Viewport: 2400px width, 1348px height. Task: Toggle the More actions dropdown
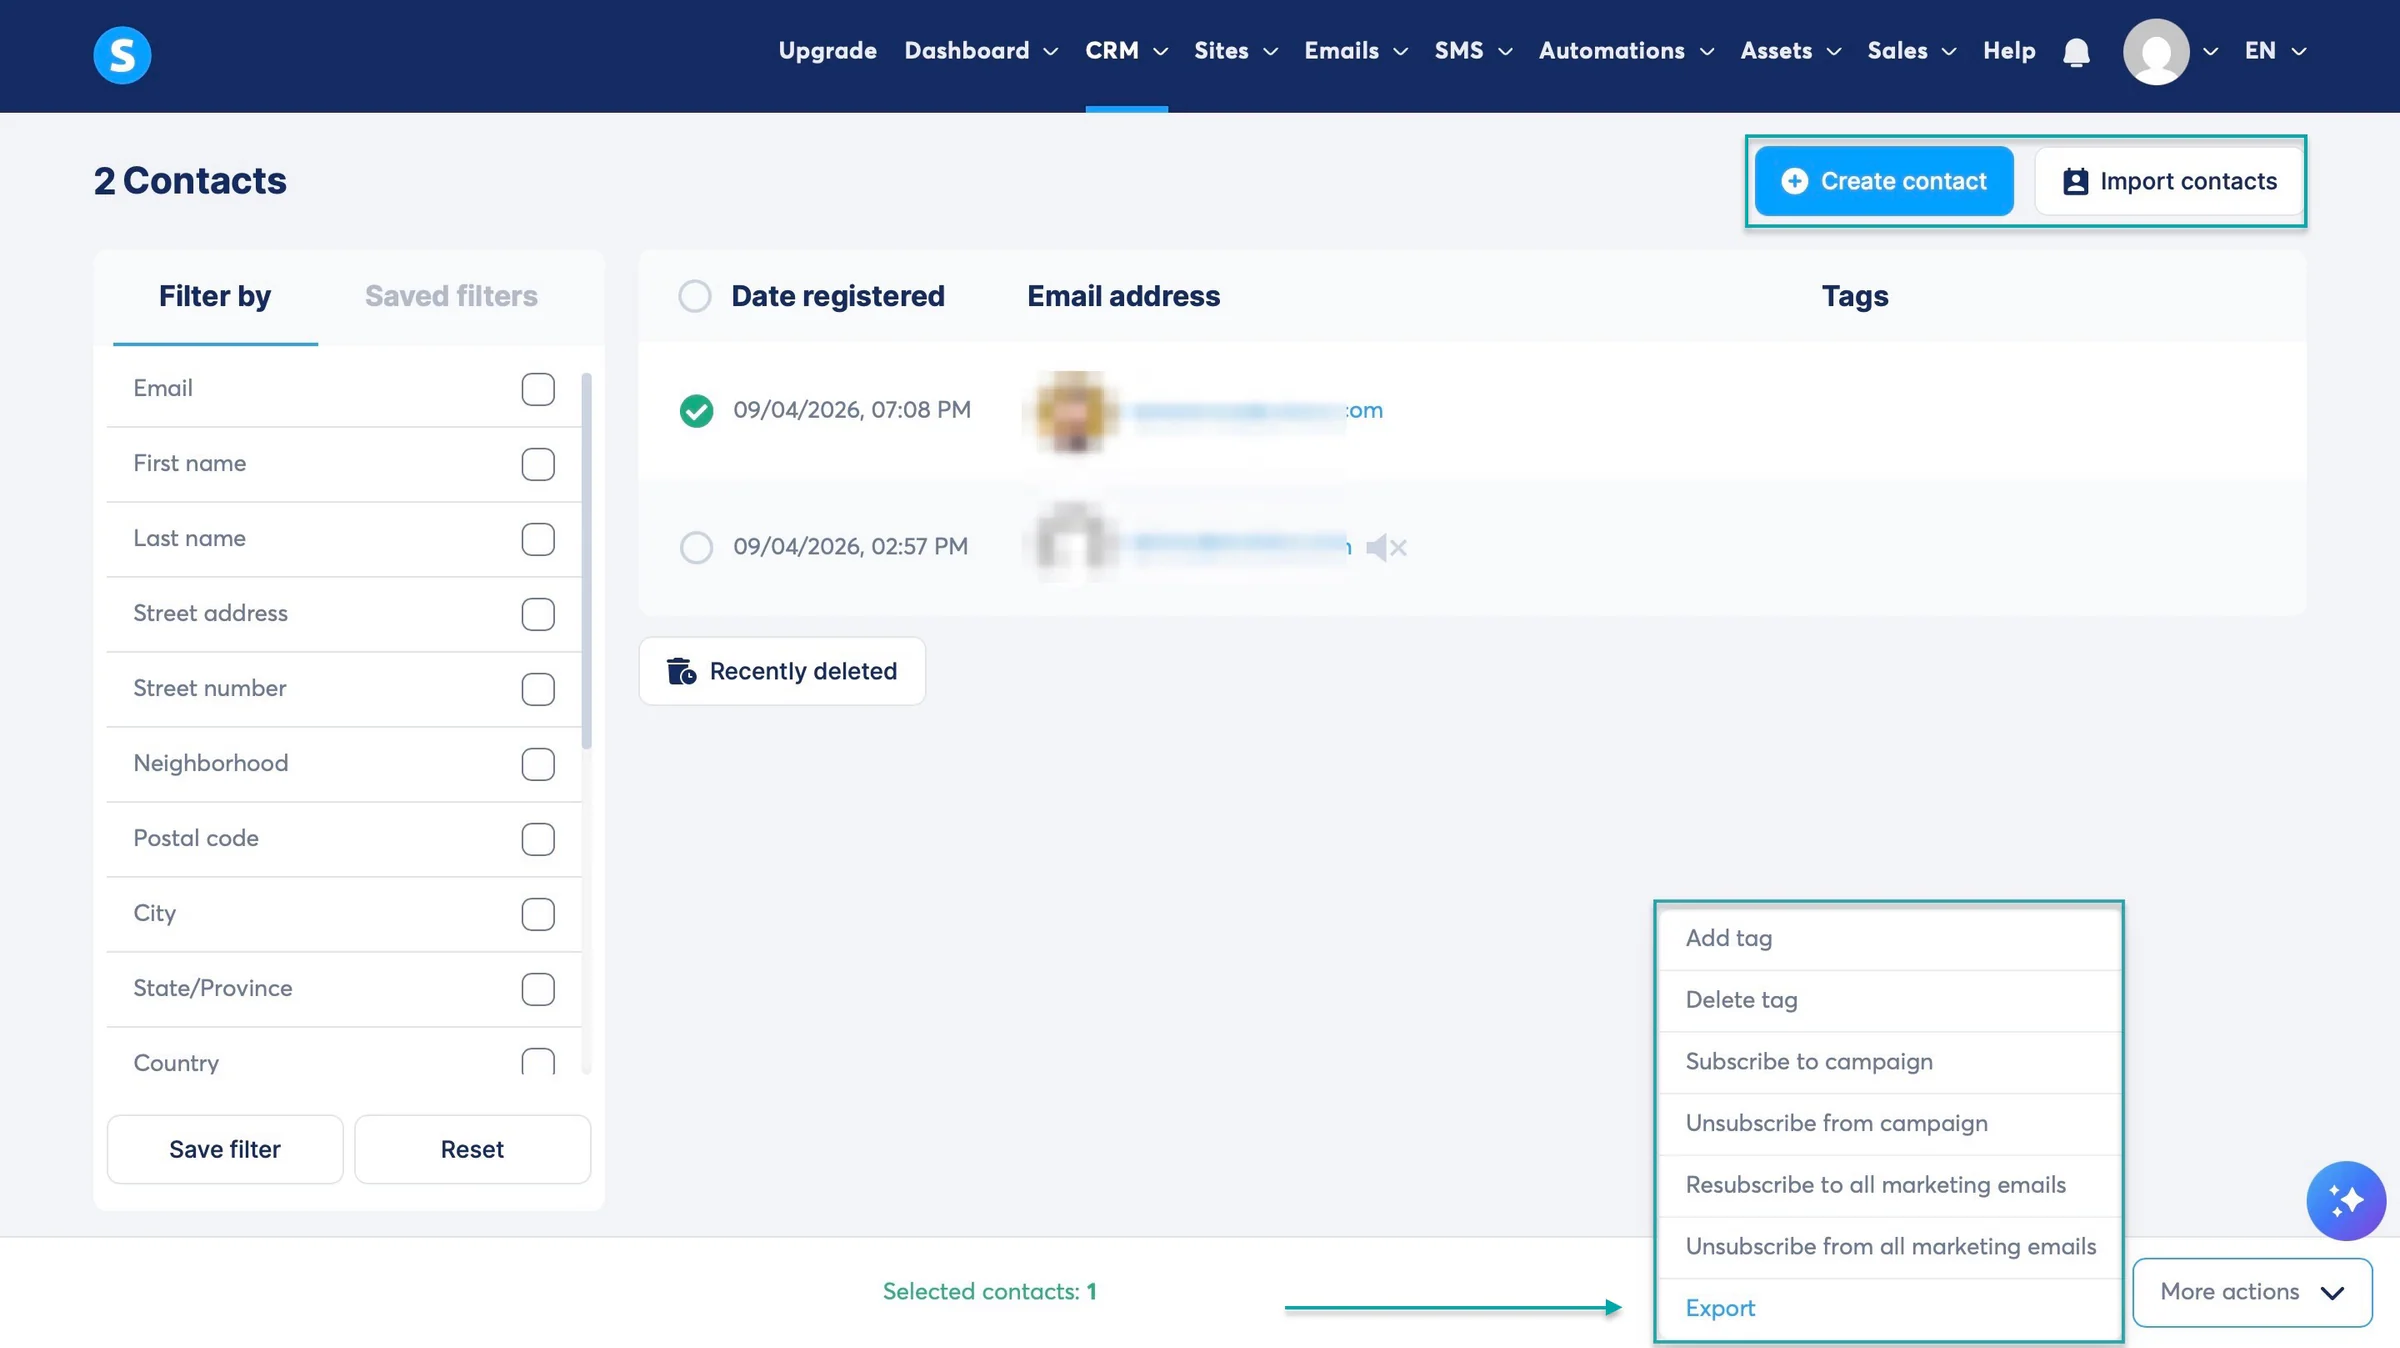[2252, 1292]
